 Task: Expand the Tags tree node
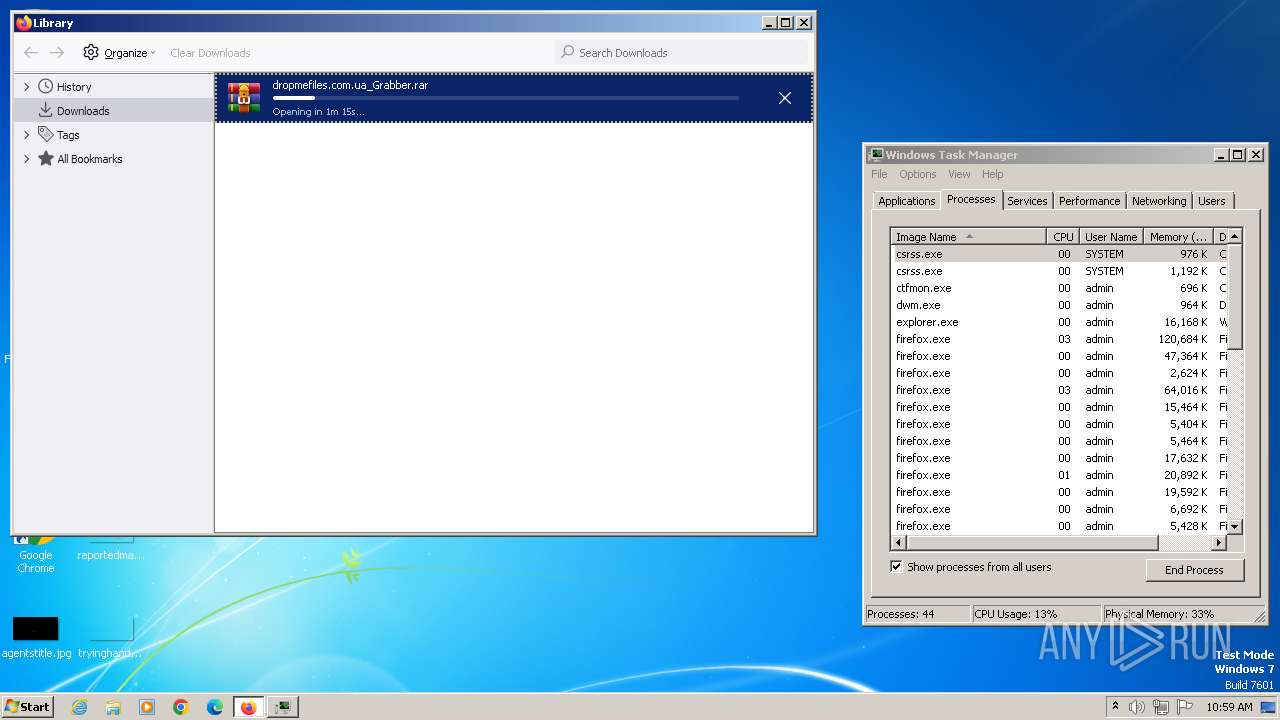(27, 134)
